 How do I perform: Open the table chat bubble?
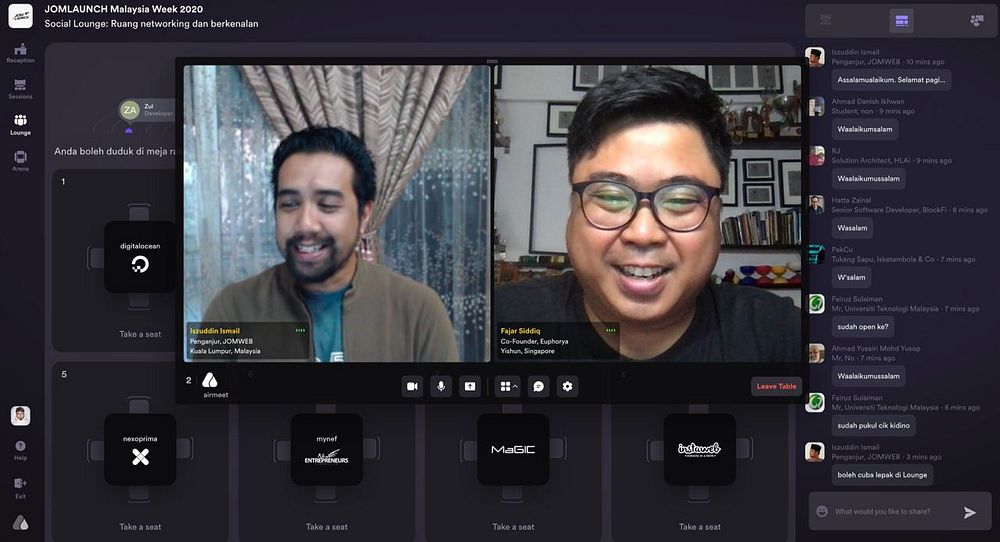pyautogui.click(x=539, y=386)
